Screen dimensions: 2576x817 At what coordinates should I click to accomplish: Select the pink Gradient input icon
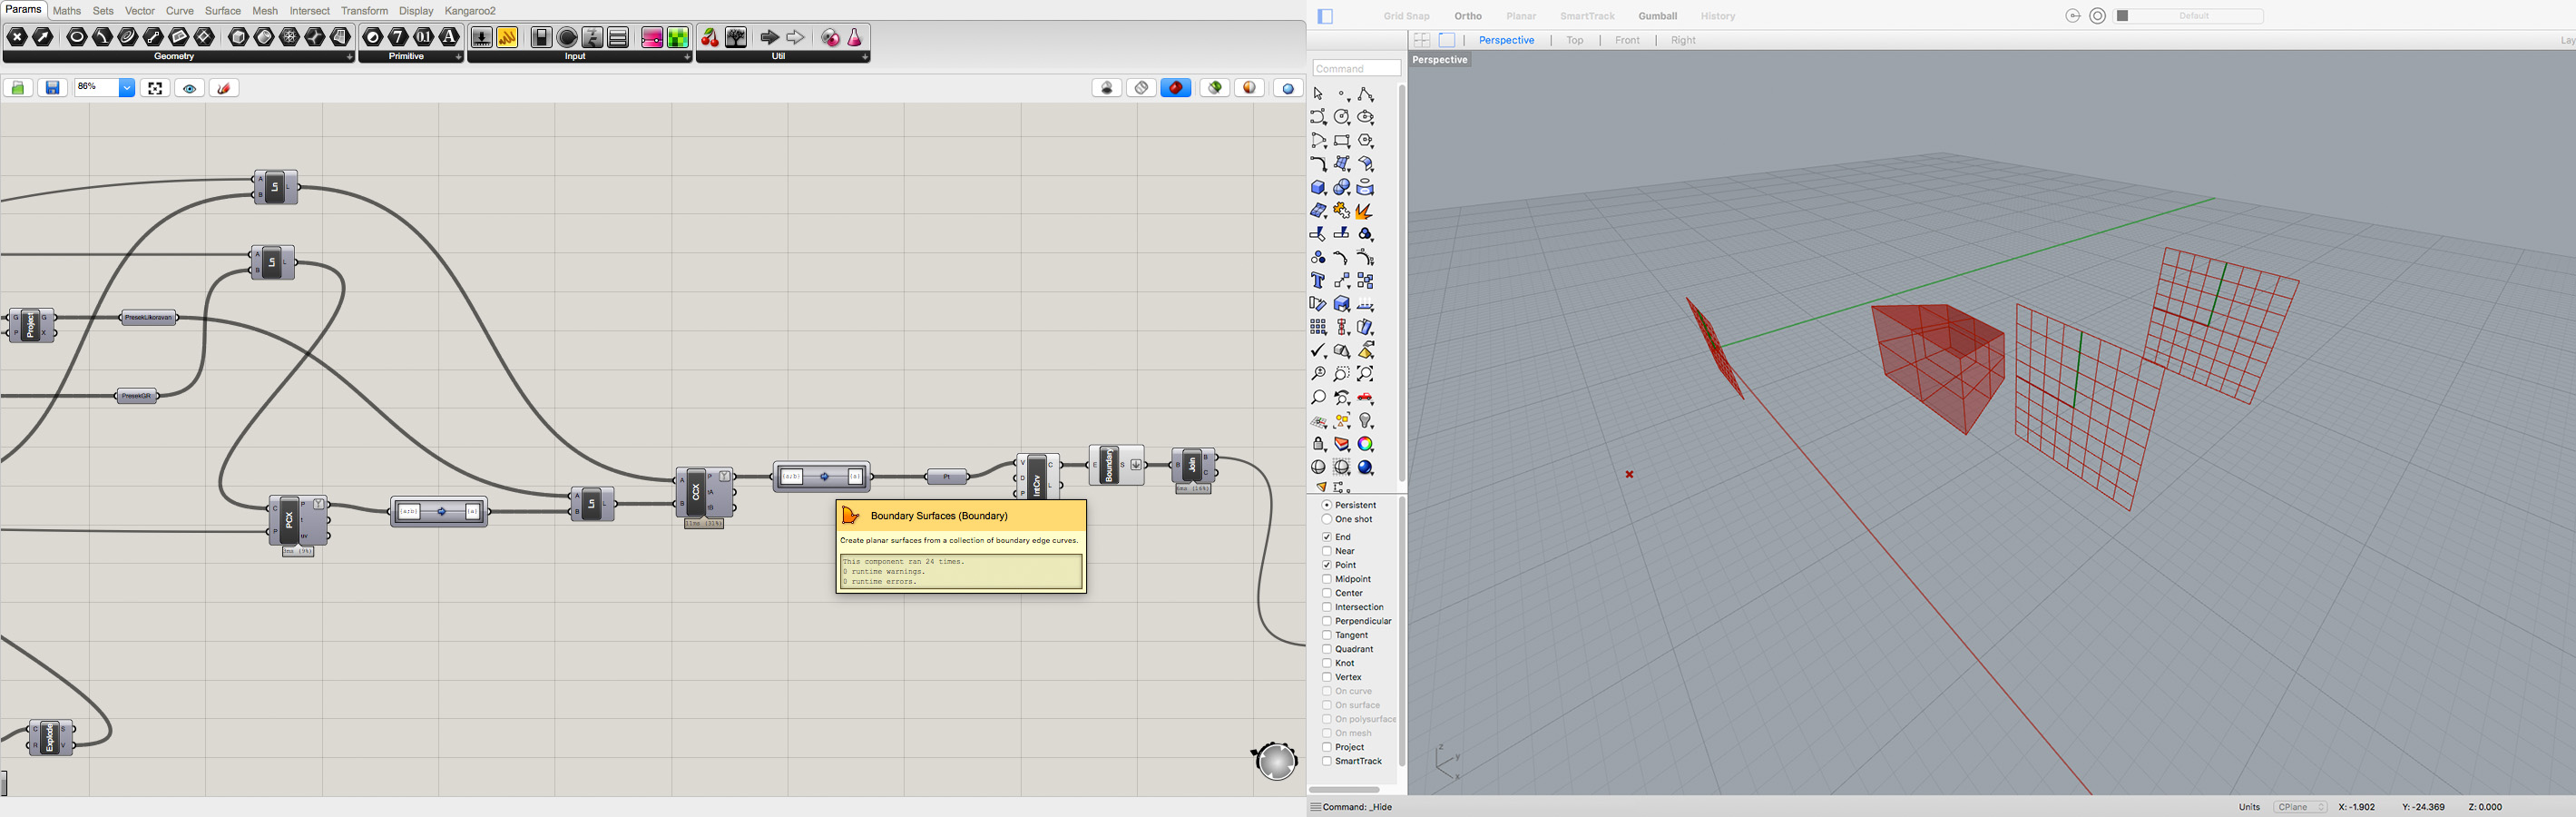(x=652, y=37)
